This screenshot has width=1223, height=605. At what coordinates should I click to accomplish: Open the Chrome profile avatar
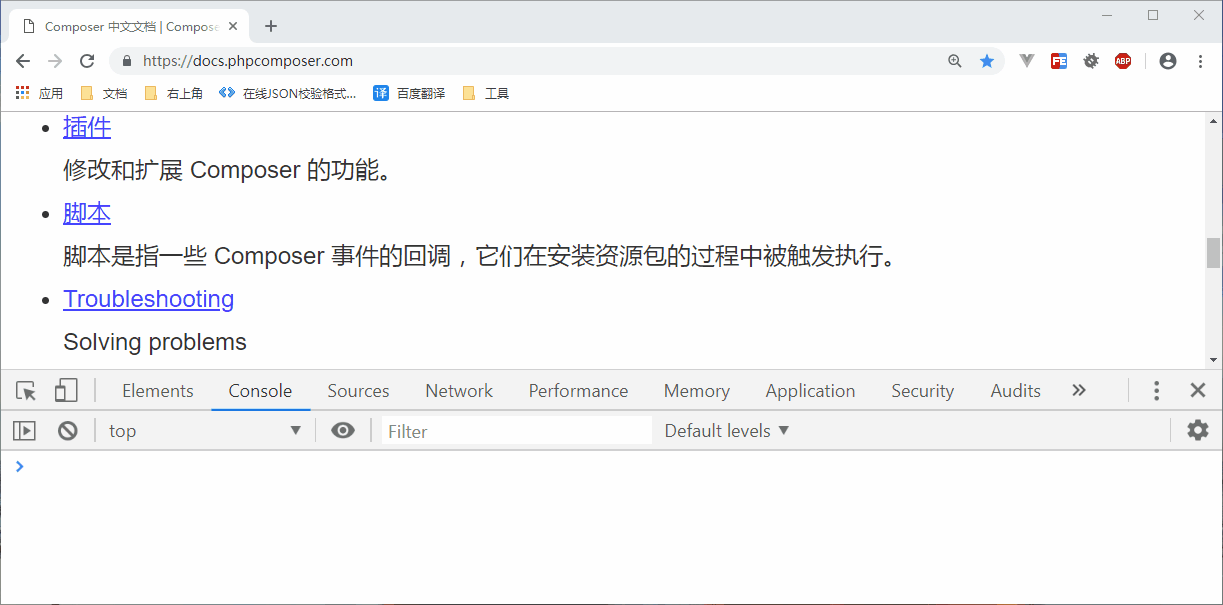click(x=1168, y=61)
